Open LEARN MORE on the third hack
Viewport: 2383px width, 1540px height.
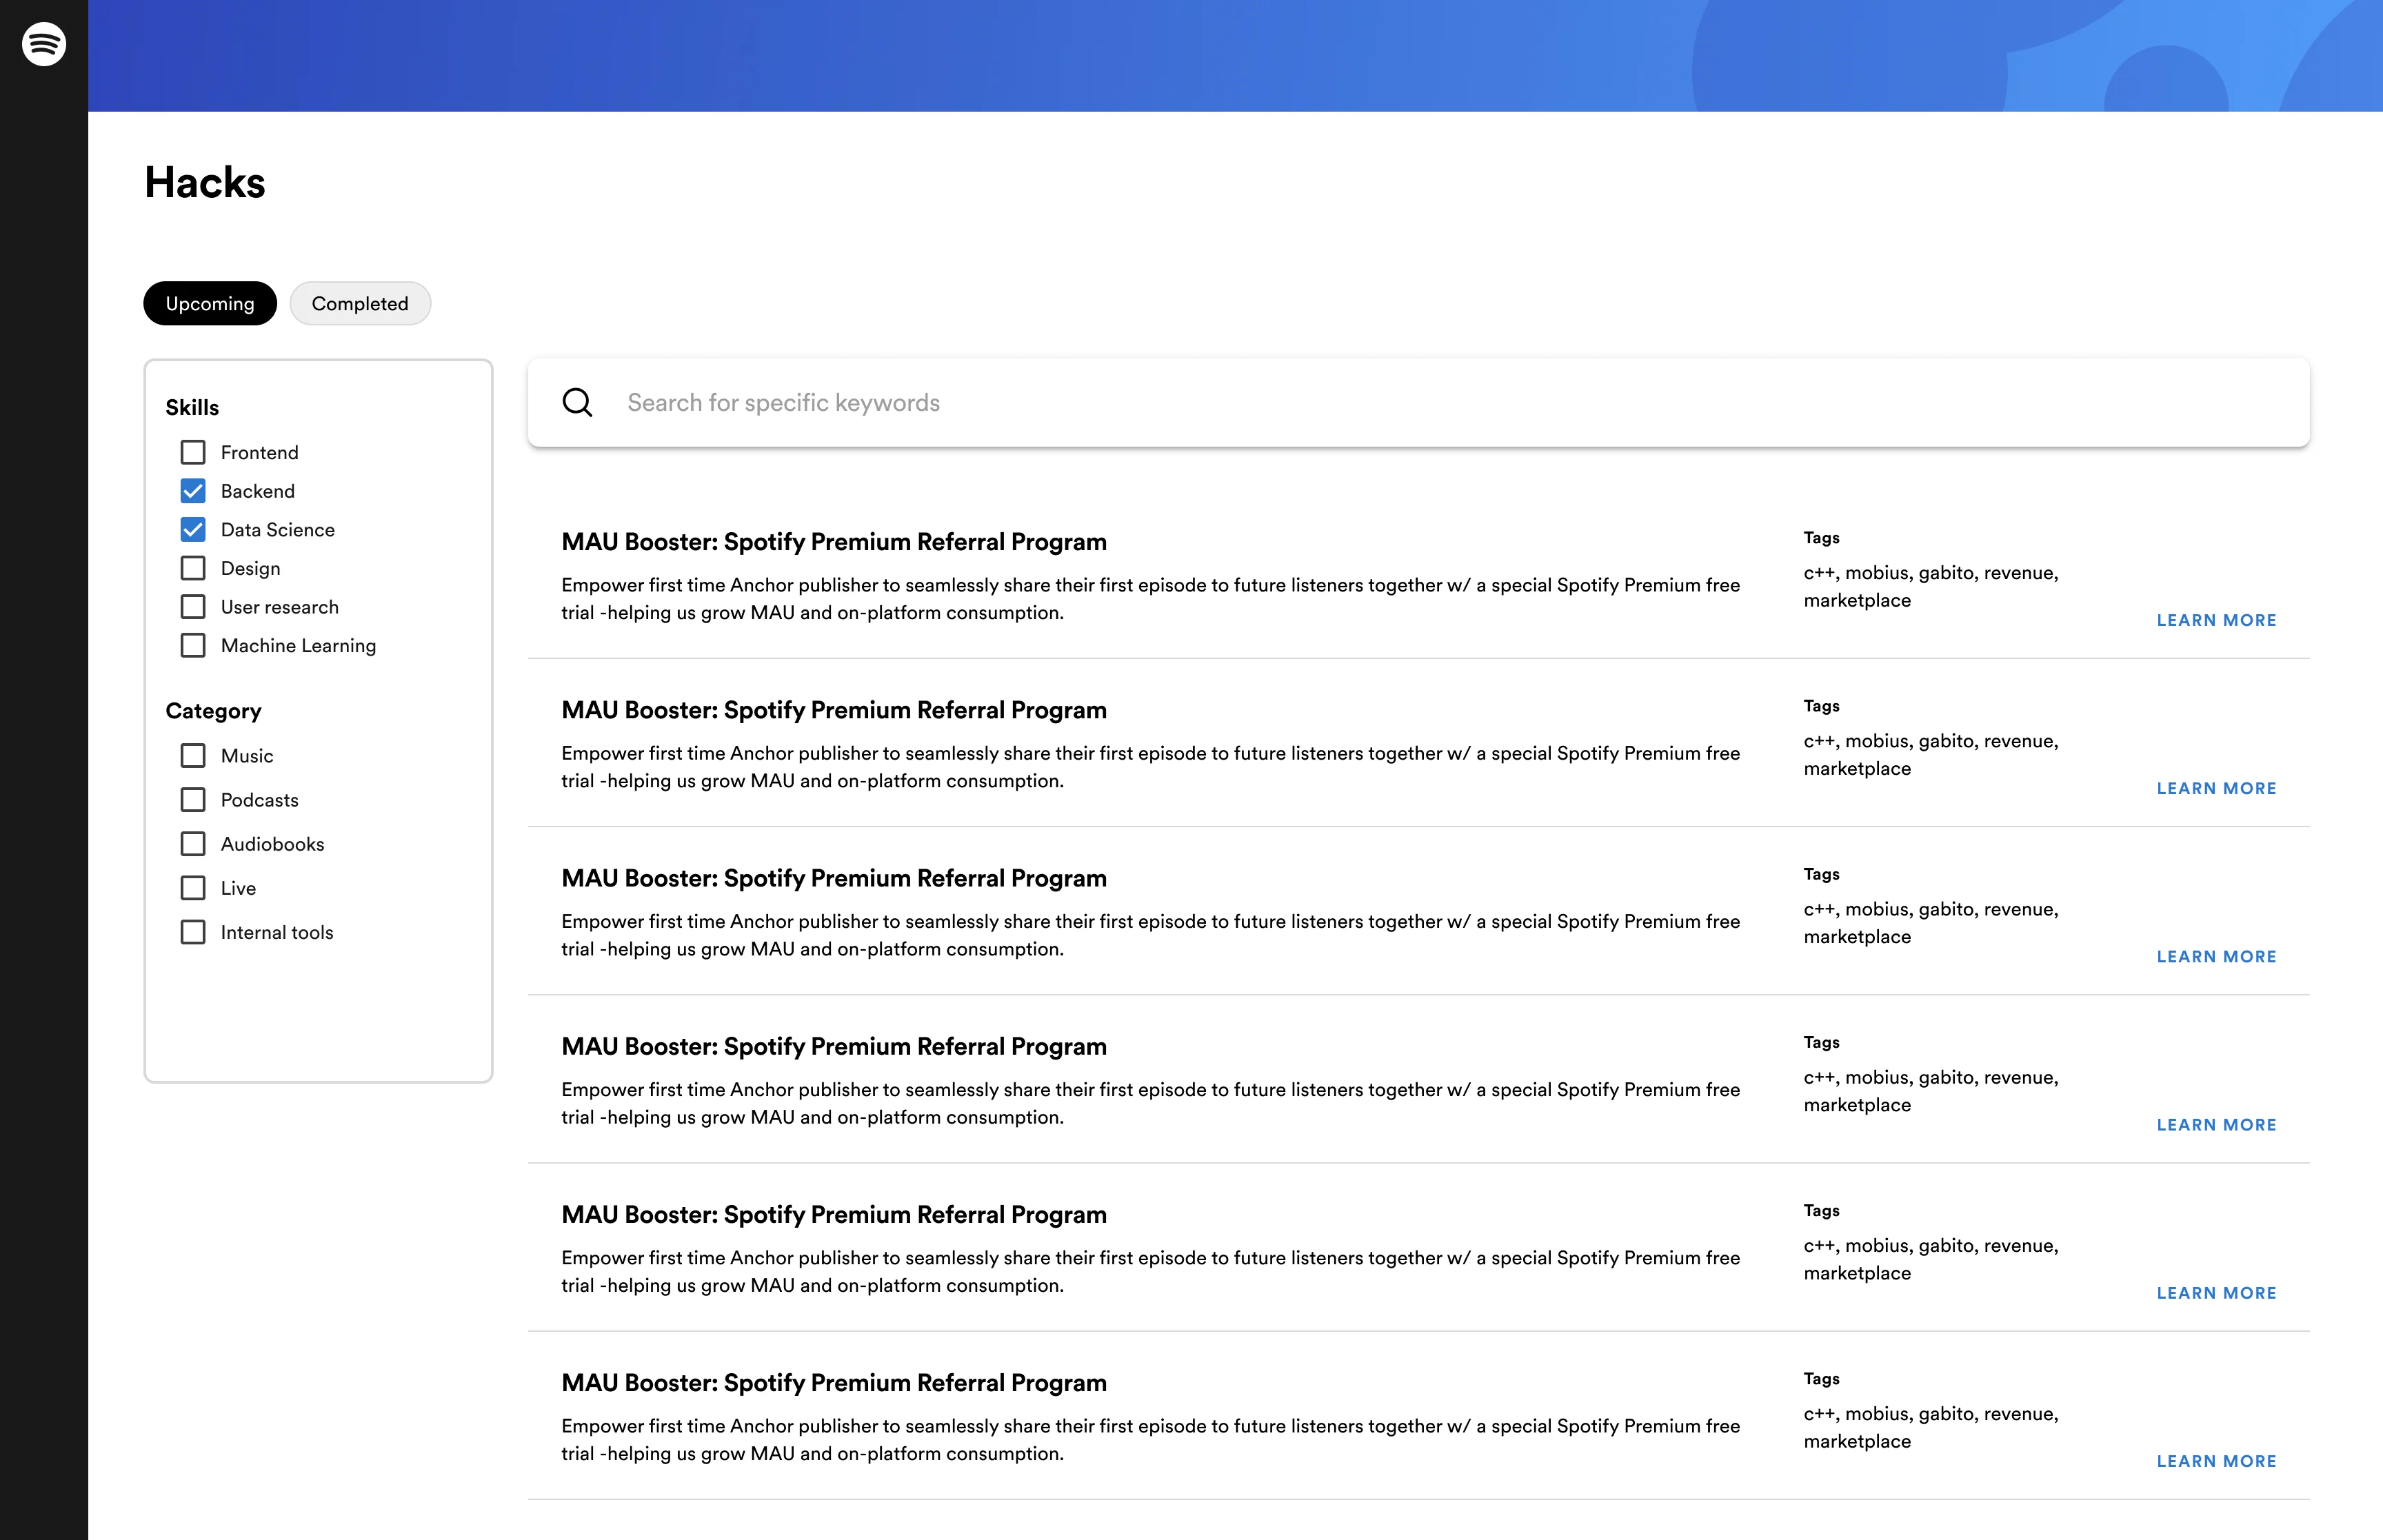coord(2216,956)
